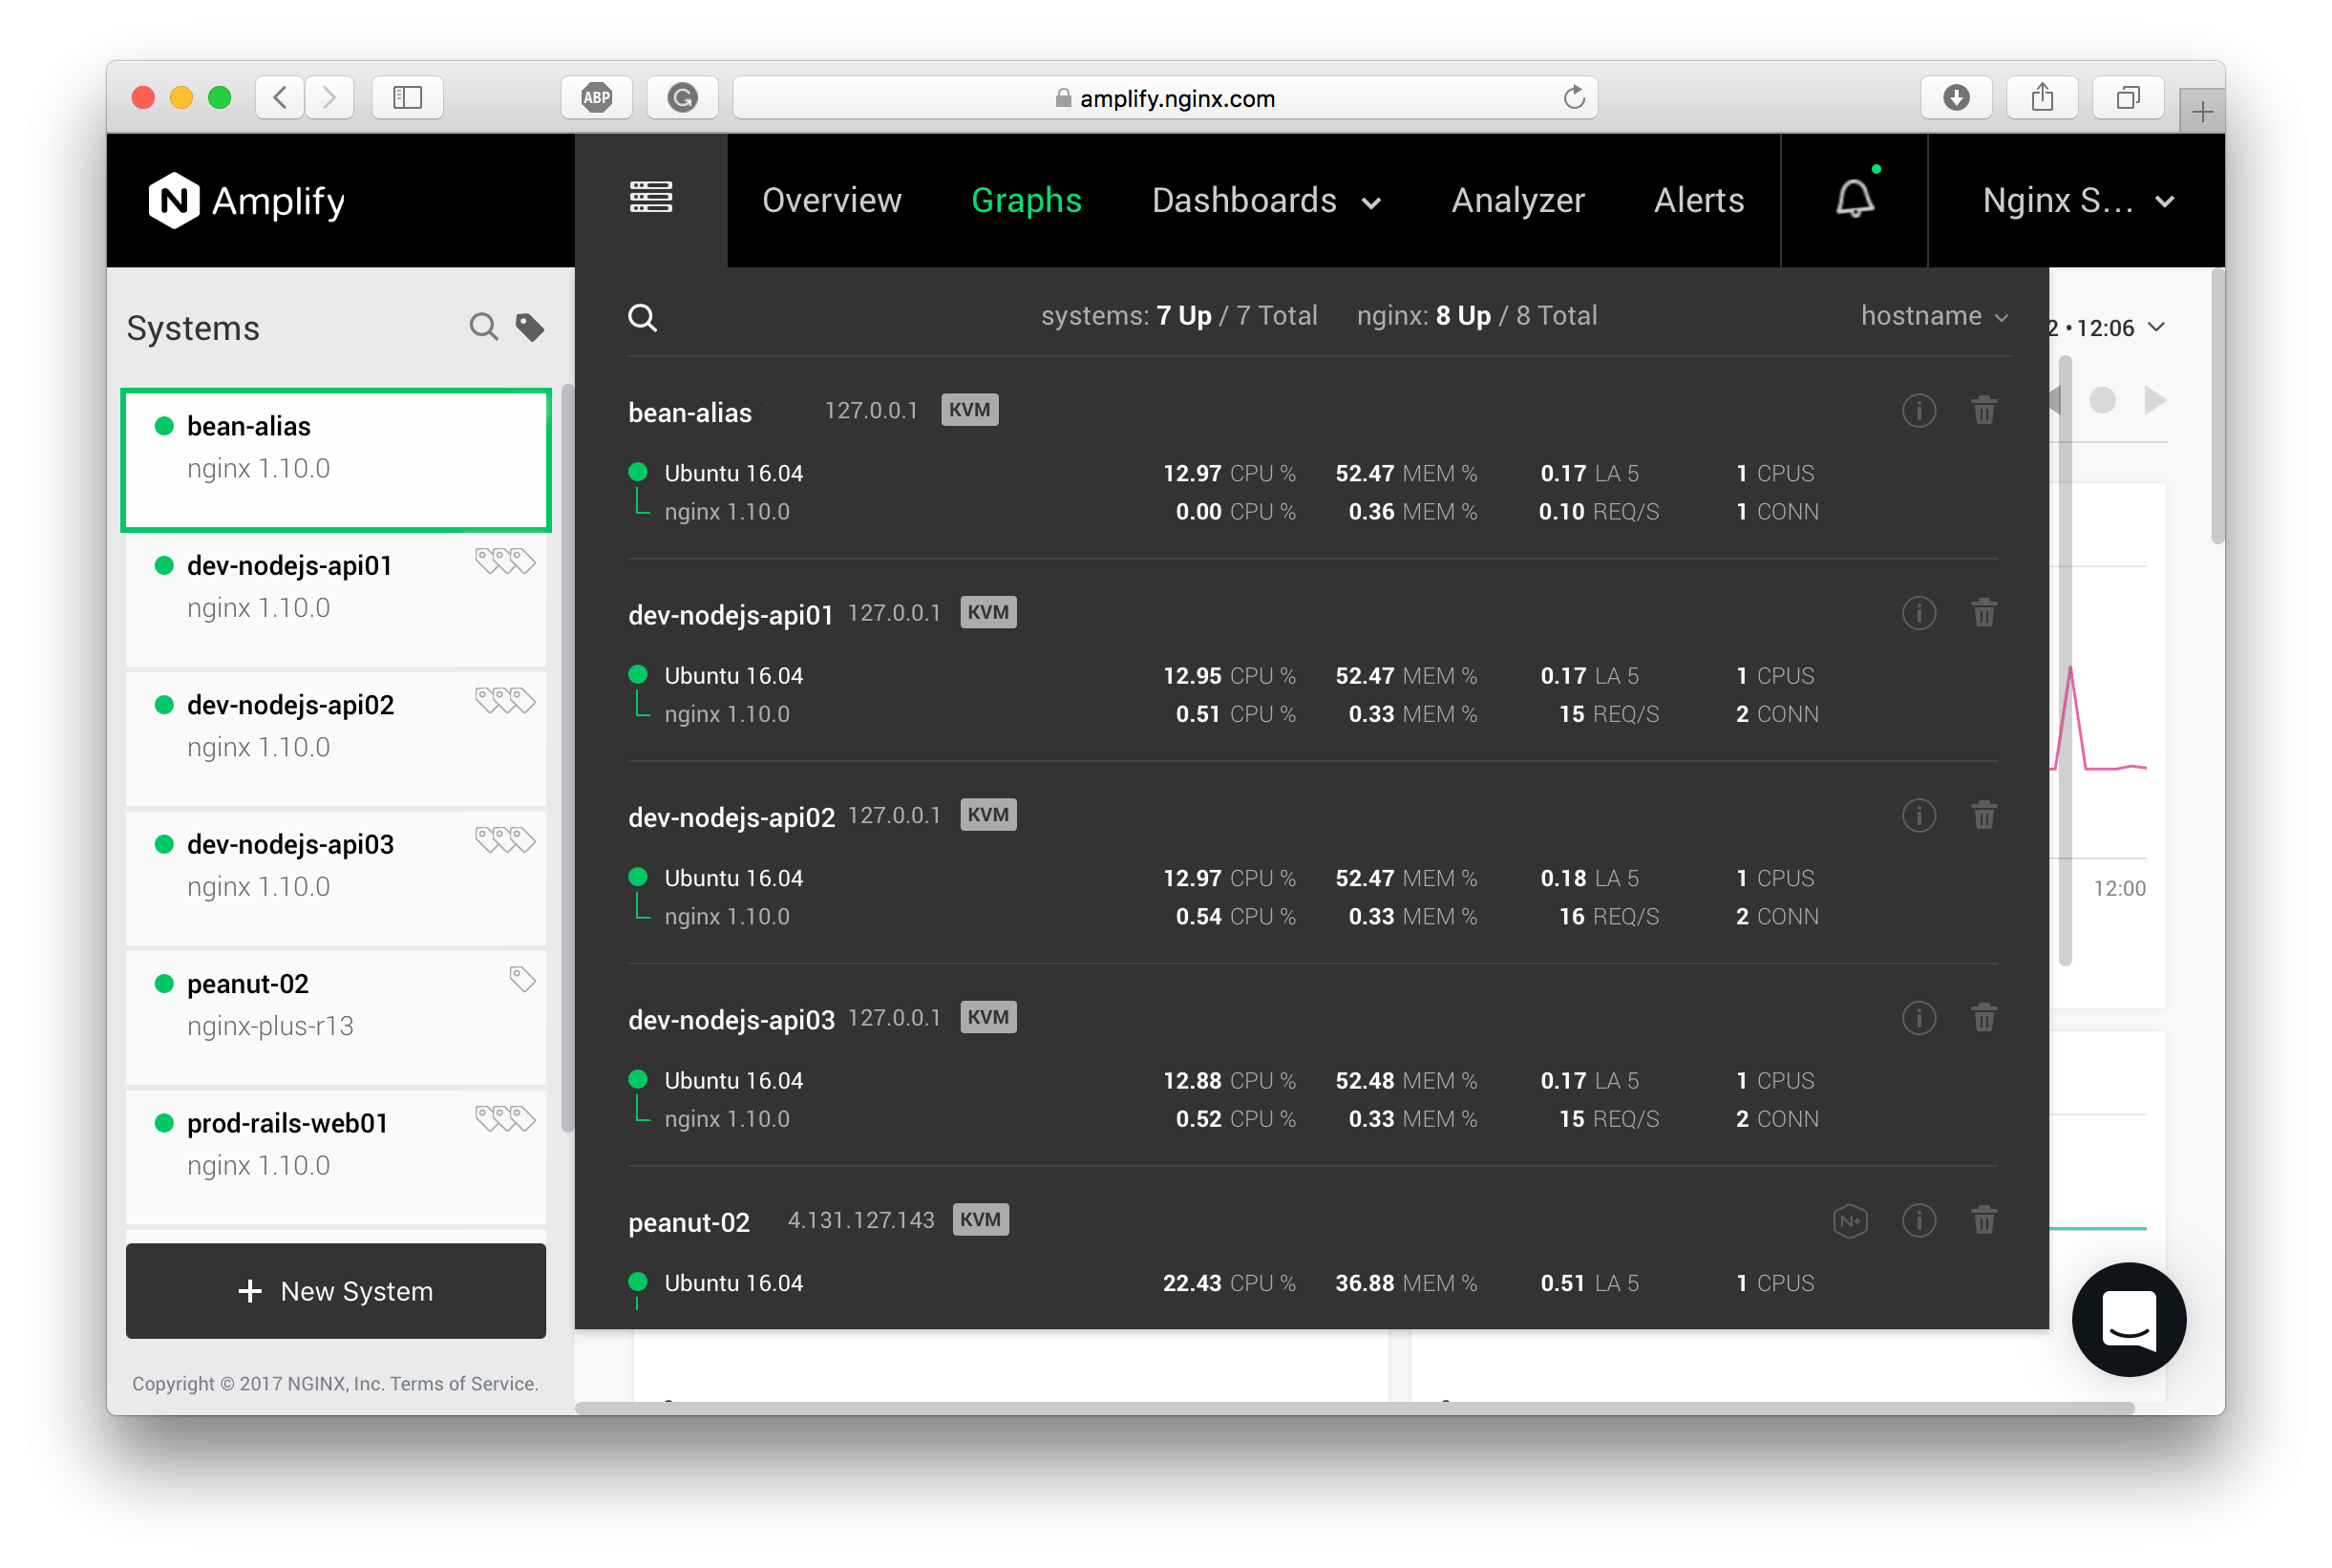2332x1568 pixels.
Task: Switch to the Overview tab
Action: pos(831,200)
